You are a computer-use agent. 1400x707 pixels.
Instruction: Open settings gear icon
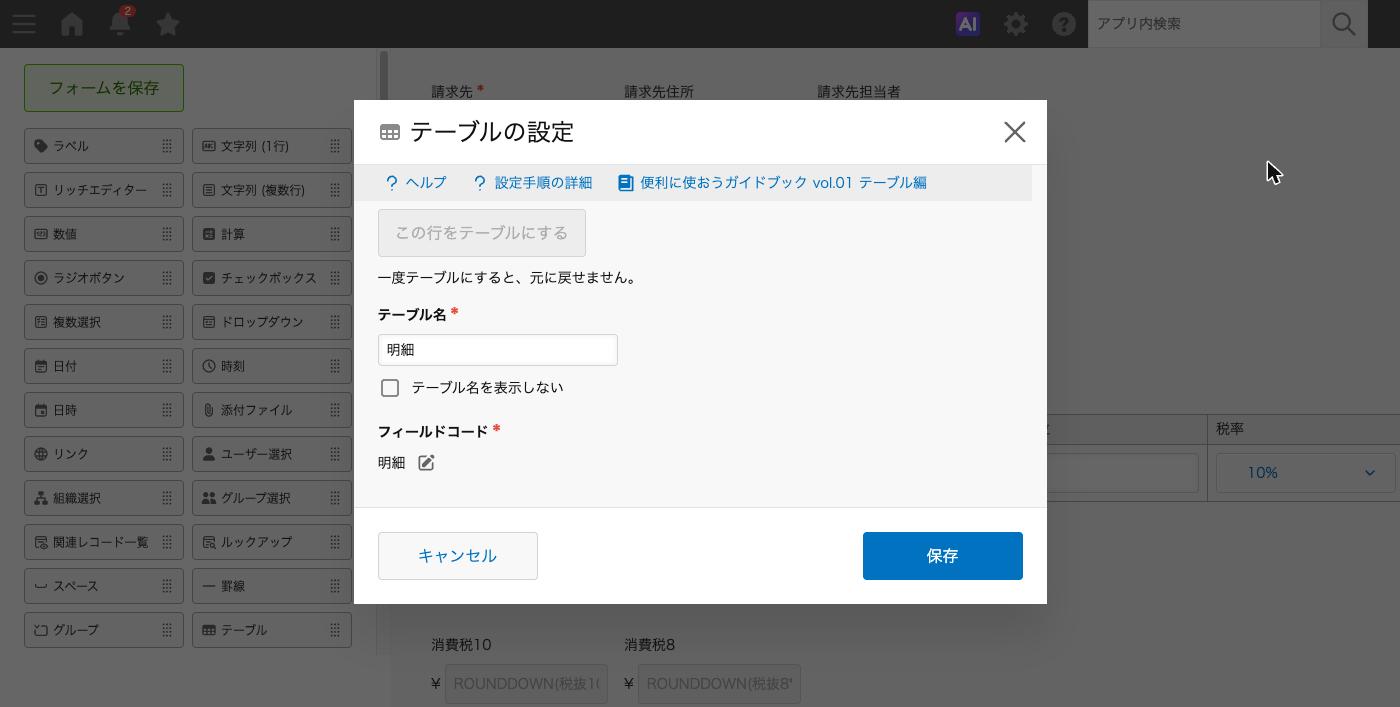[1016, 24]
